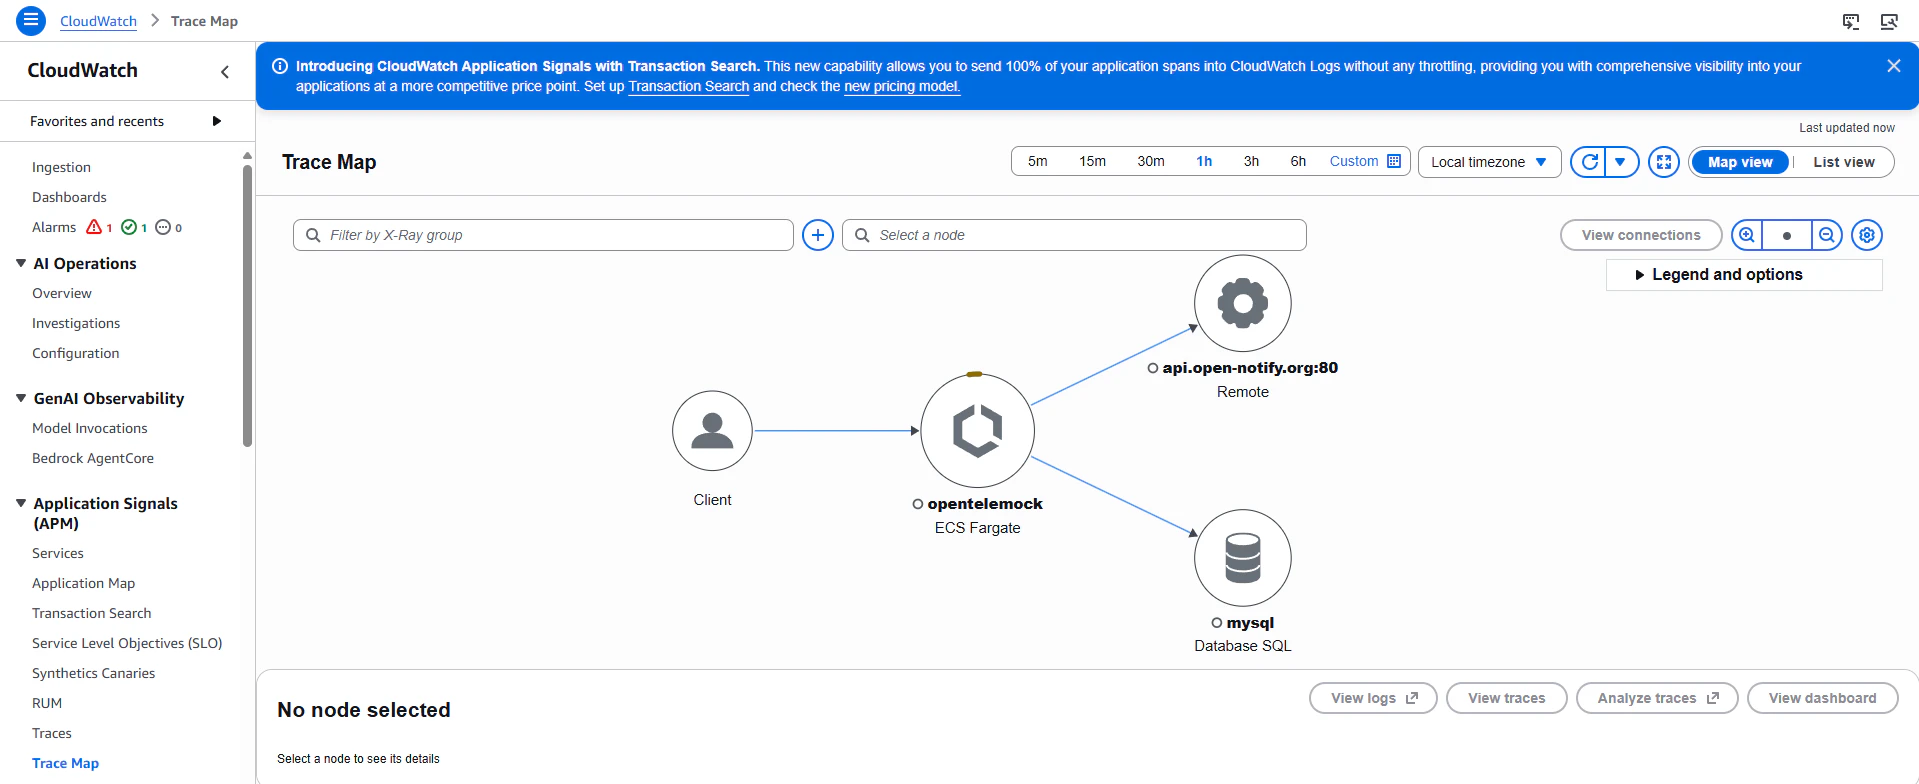Viewport: 1919px width, 784px height.
Task: Focus the Select a node search field
Action: tap(1074, 235)
